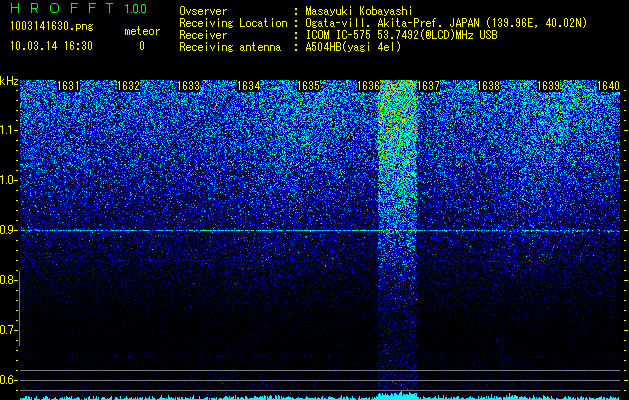Click the 0.9 kHz axis label
This screenshot has height=400, width=629.
point(7,230)
